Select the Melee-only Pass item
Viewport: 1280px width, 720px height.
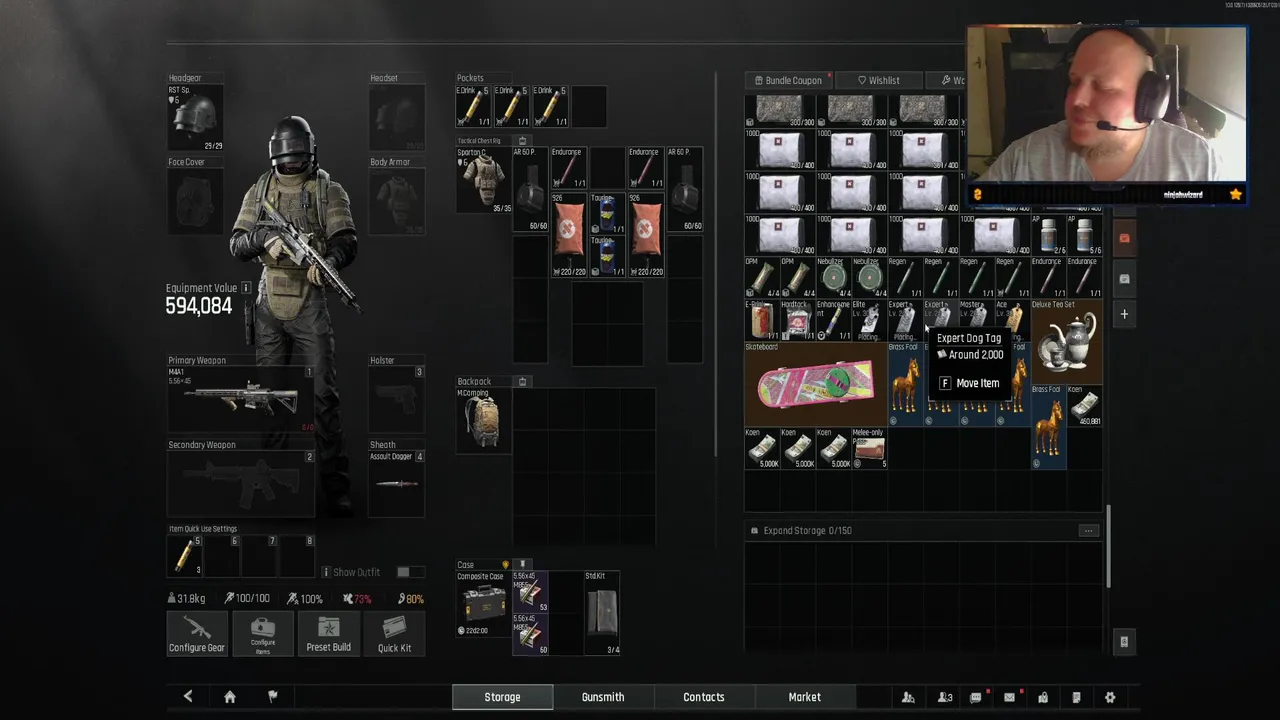tap(869, 449)
